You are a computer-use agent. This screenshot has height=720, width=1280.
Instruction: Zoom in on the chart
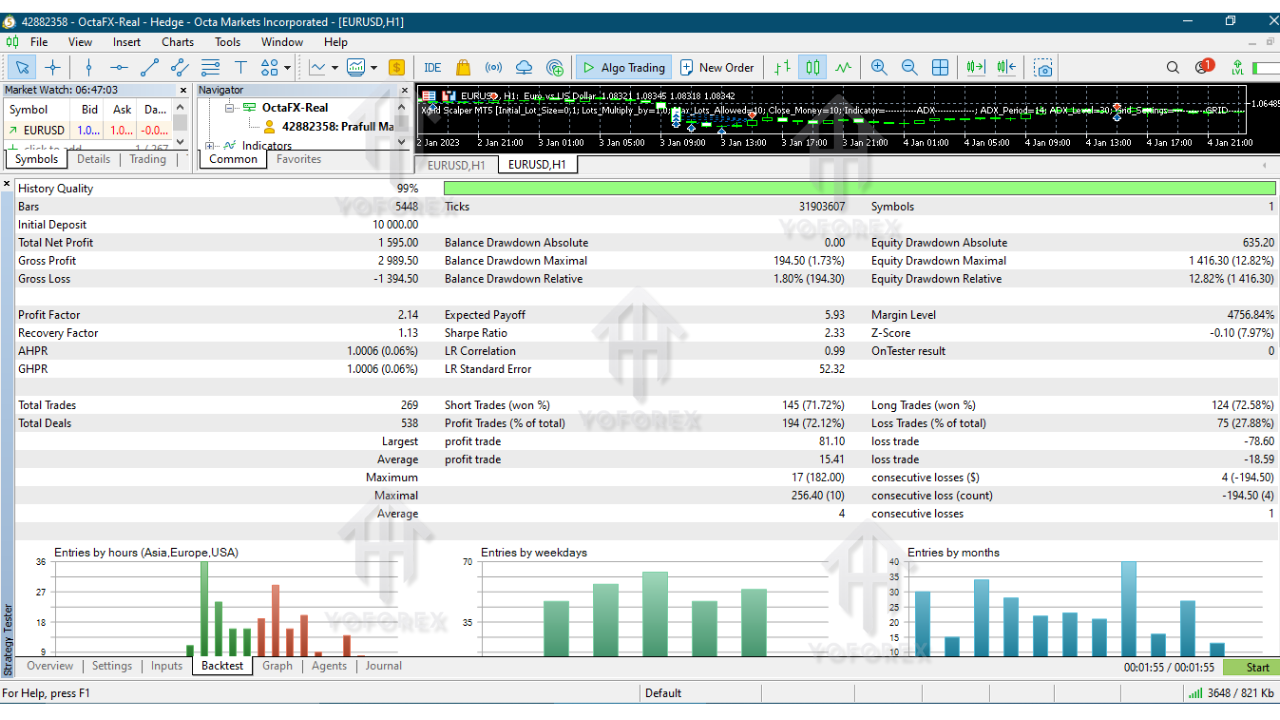pos(879,67)
